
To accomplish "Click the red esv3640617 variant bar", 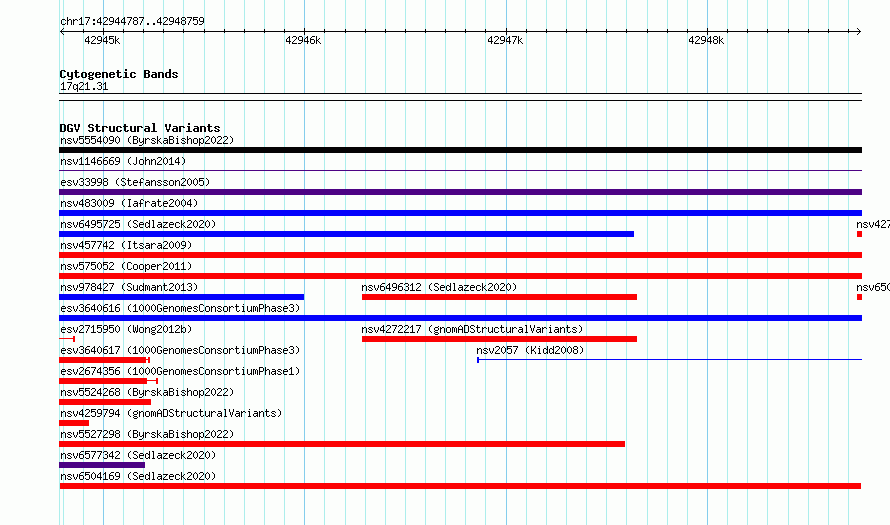I will 104,360.
